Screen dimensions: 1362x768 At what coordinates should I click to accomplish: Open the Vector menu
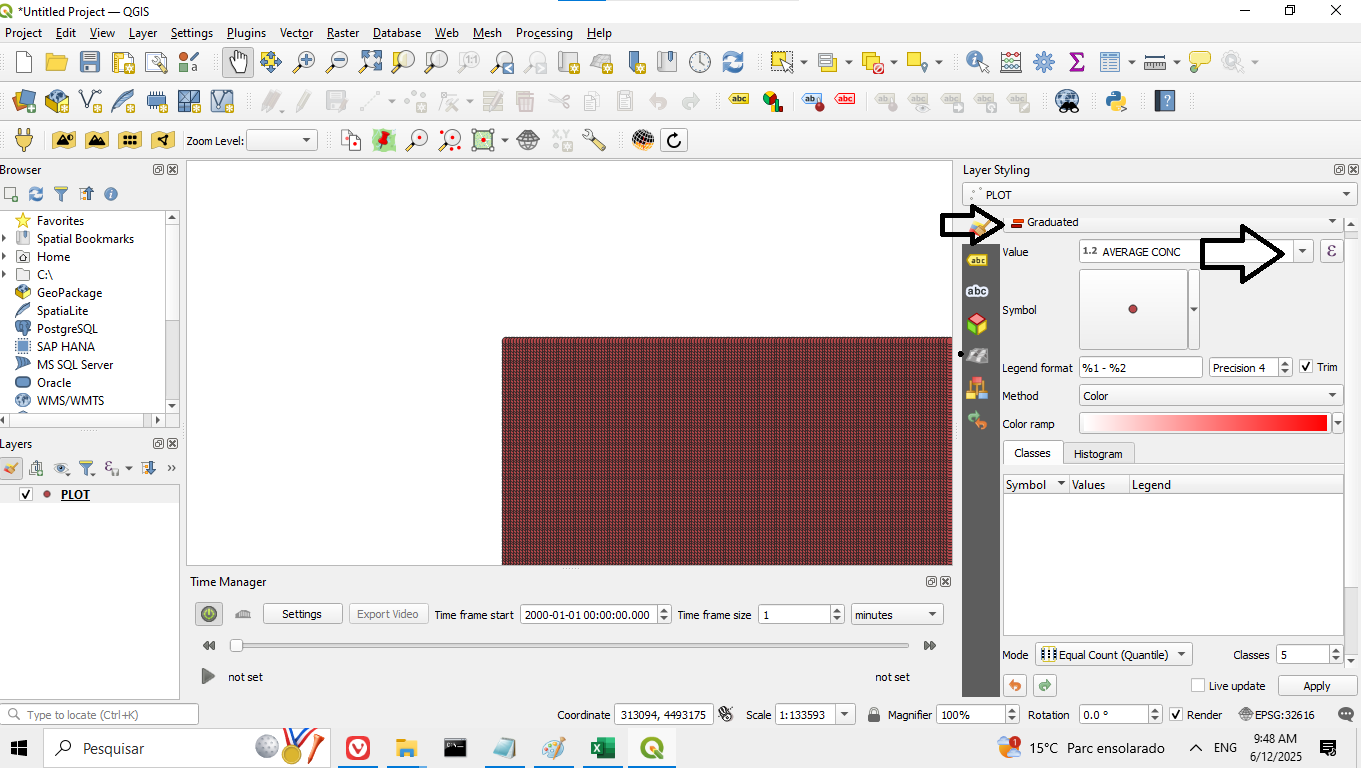pos(296,33)
